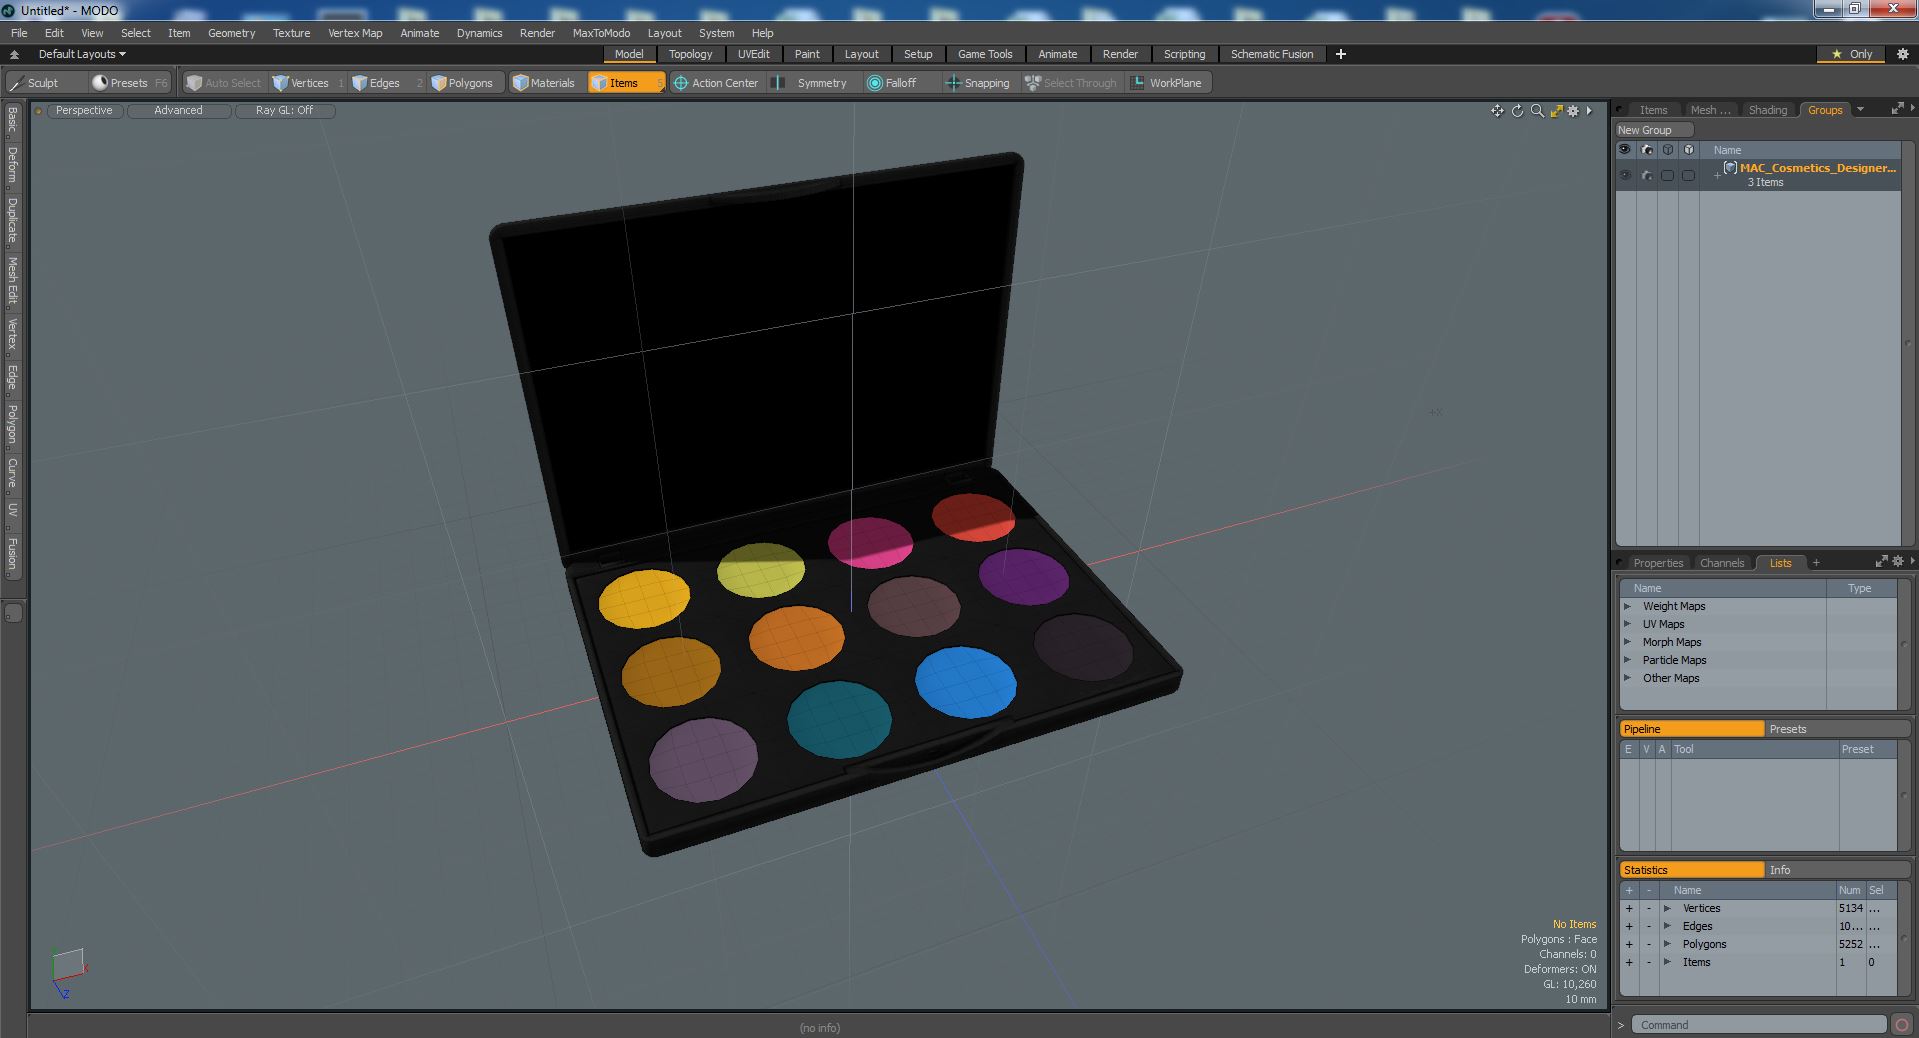Expand Polygons row in Statistics
The image size is (1919, 1038).
click(1667, 944)
